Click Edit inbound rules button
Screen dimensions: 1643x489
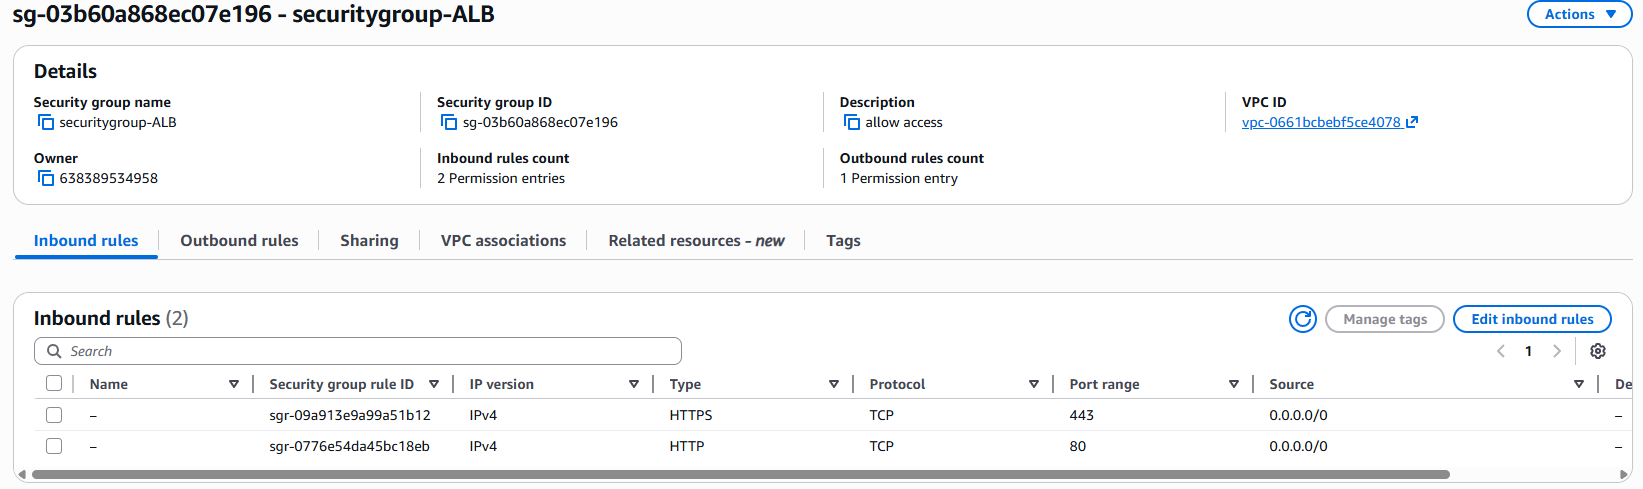(x=1531, y=319)
